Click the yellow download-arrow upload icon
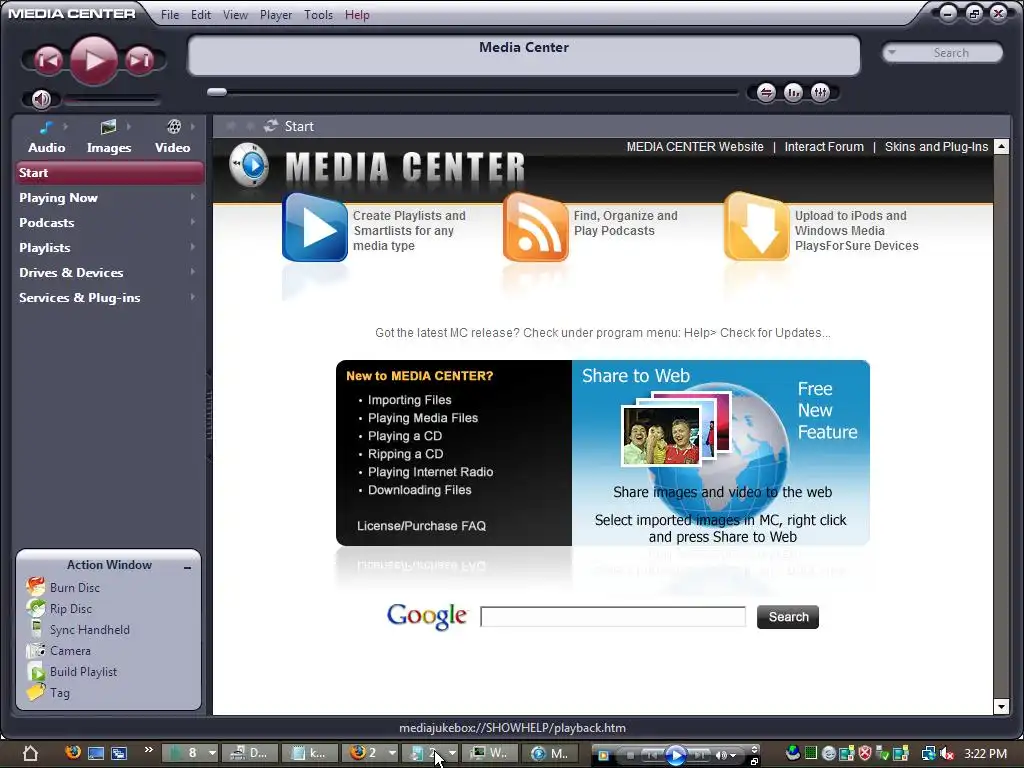Image resolution: width=1024 pixels, height=768 pixels. pyautogui.click(x=756, y=228)
